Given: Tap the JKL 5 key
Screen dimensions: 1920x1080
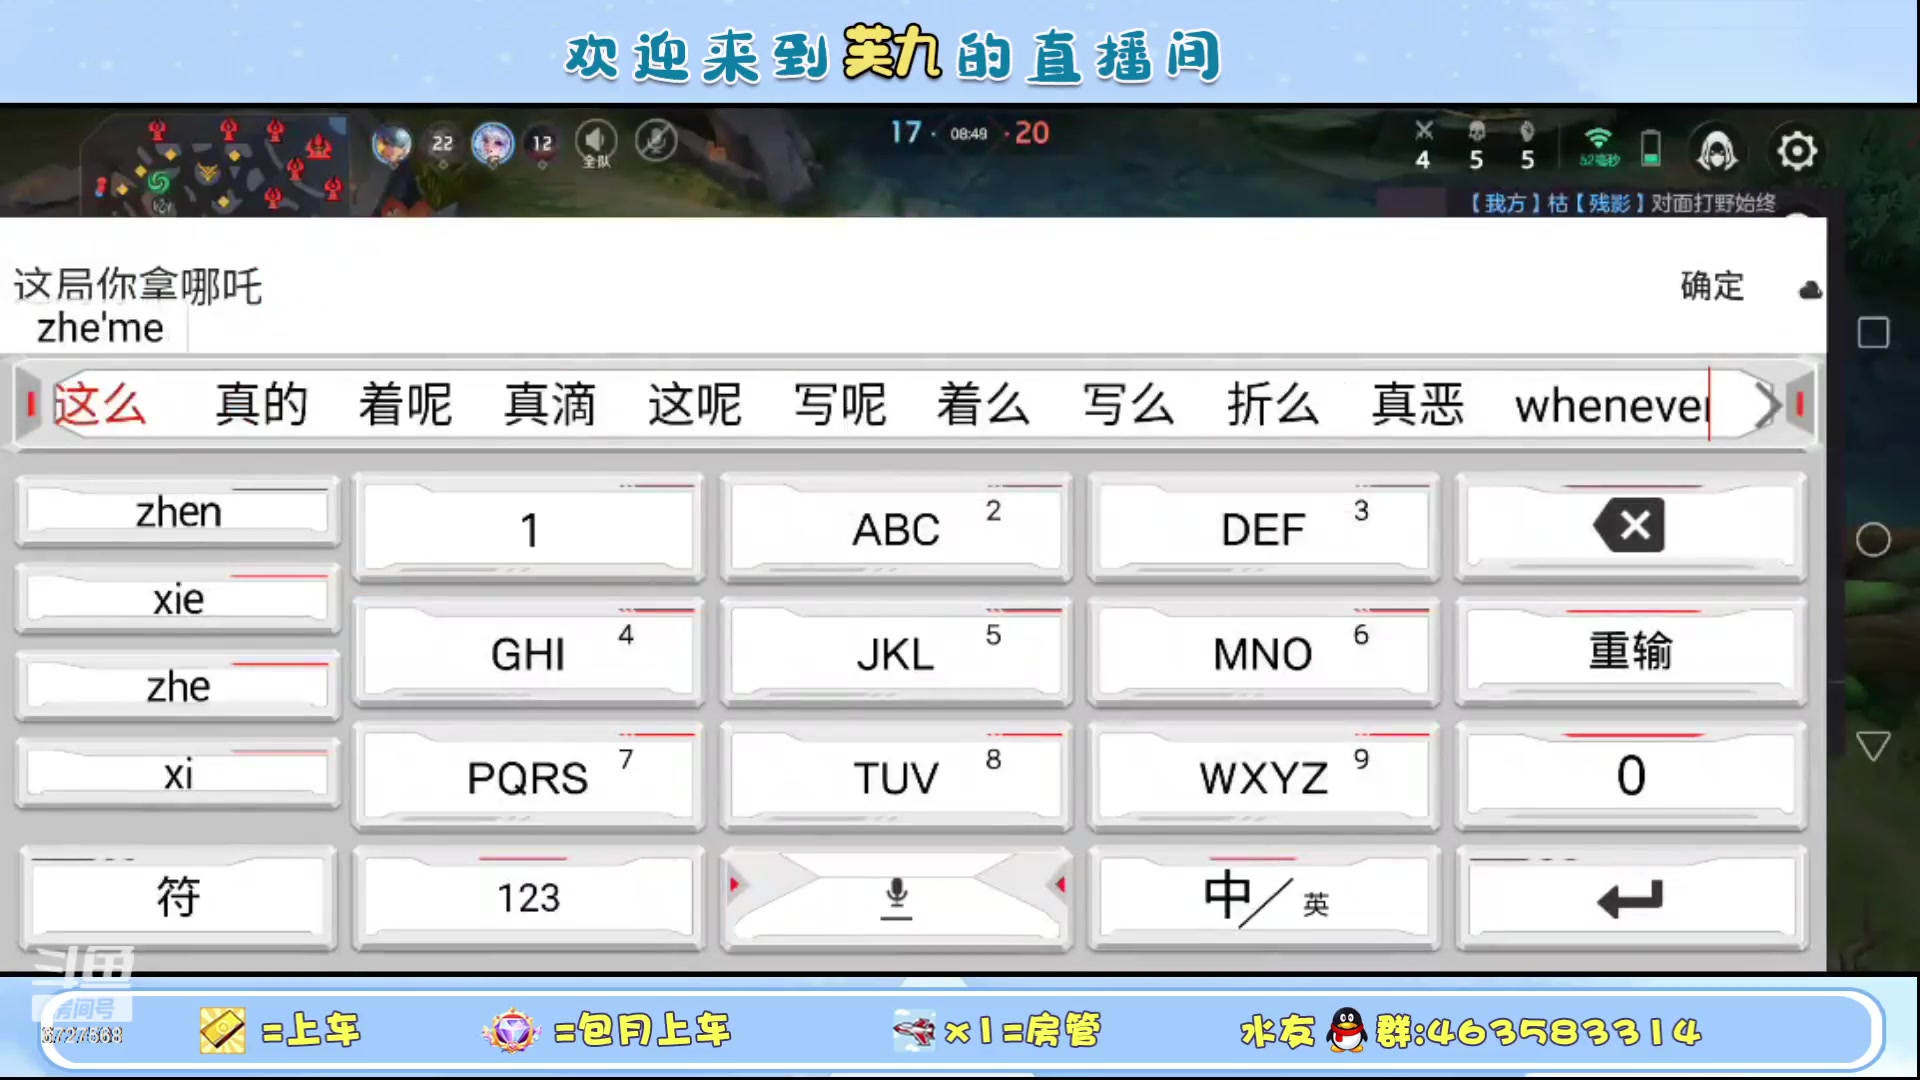Looking at the screenshot, I should (896, 653).
